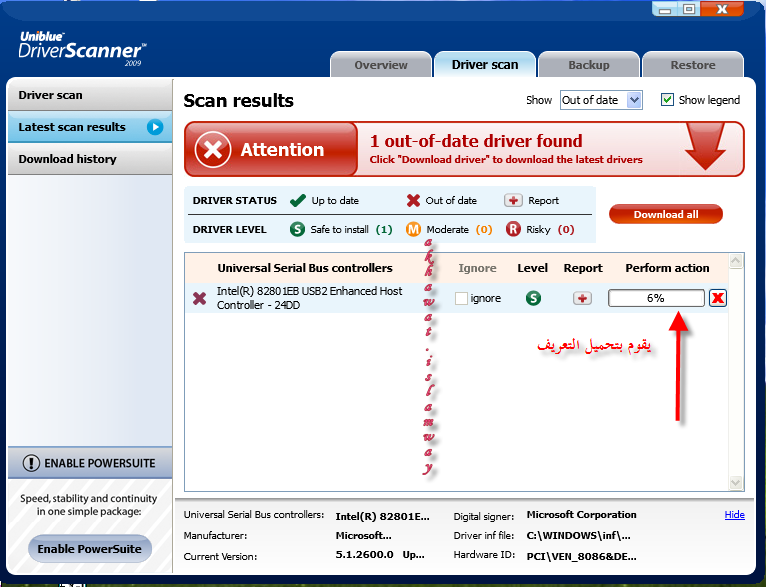The height and width of the screenshot is (587, 766).
Task: Click the Current Version value 5.1.2600.0
Action: (364, 554)
